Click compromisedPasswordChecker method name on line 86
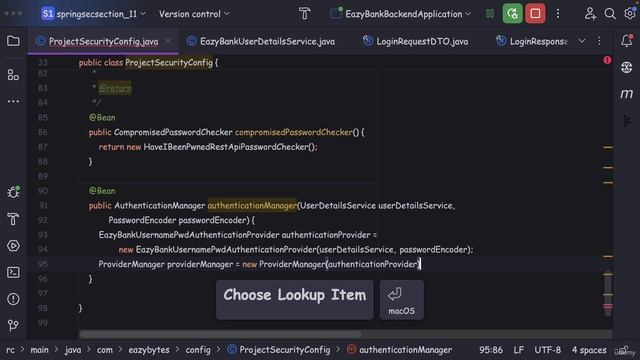 click(293, 132)
